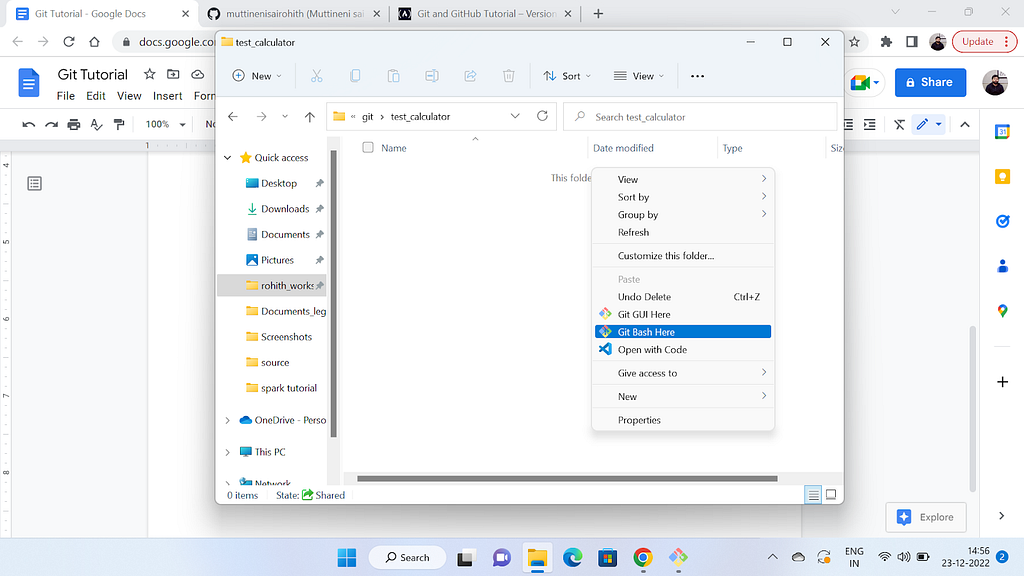
Task: Click the Explore button in Docs
Action: (926, 517)
